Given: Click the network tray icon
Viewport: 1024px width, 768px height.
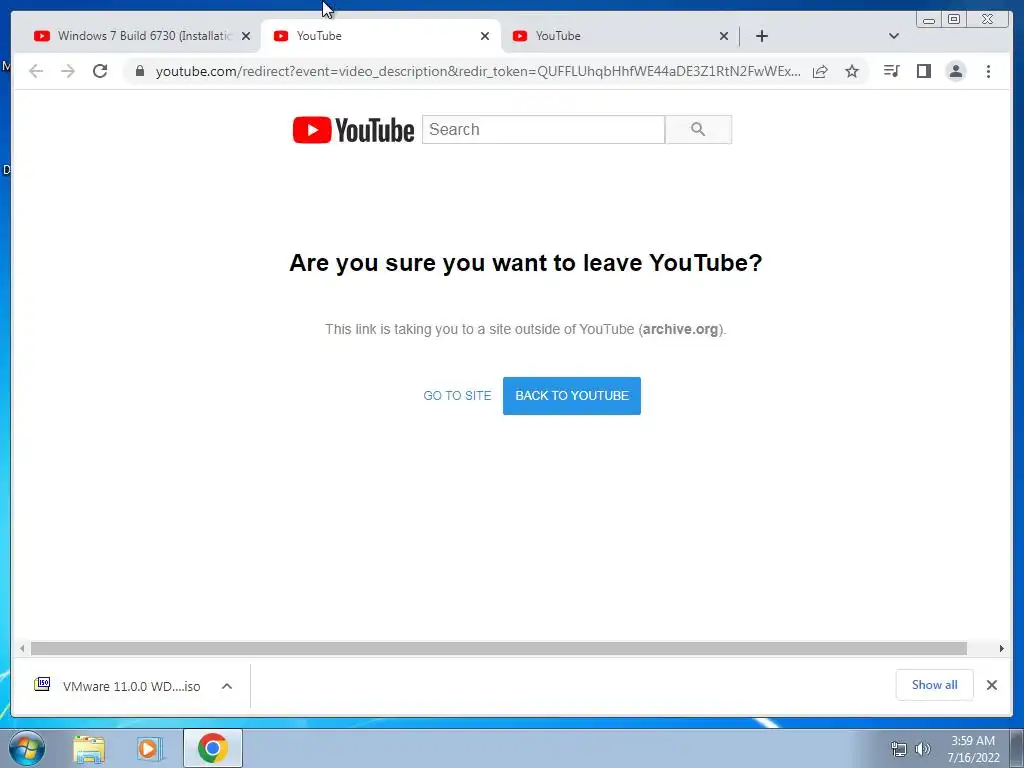Looking at the screenshot, I should tap(899, 749).
